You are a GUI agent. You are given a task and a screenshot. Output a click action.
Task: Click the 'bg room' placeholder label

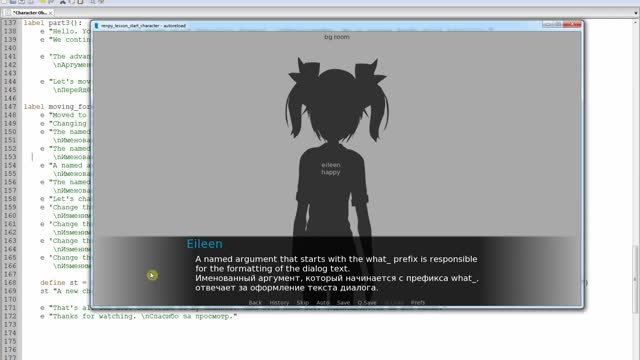coord(337,37)
